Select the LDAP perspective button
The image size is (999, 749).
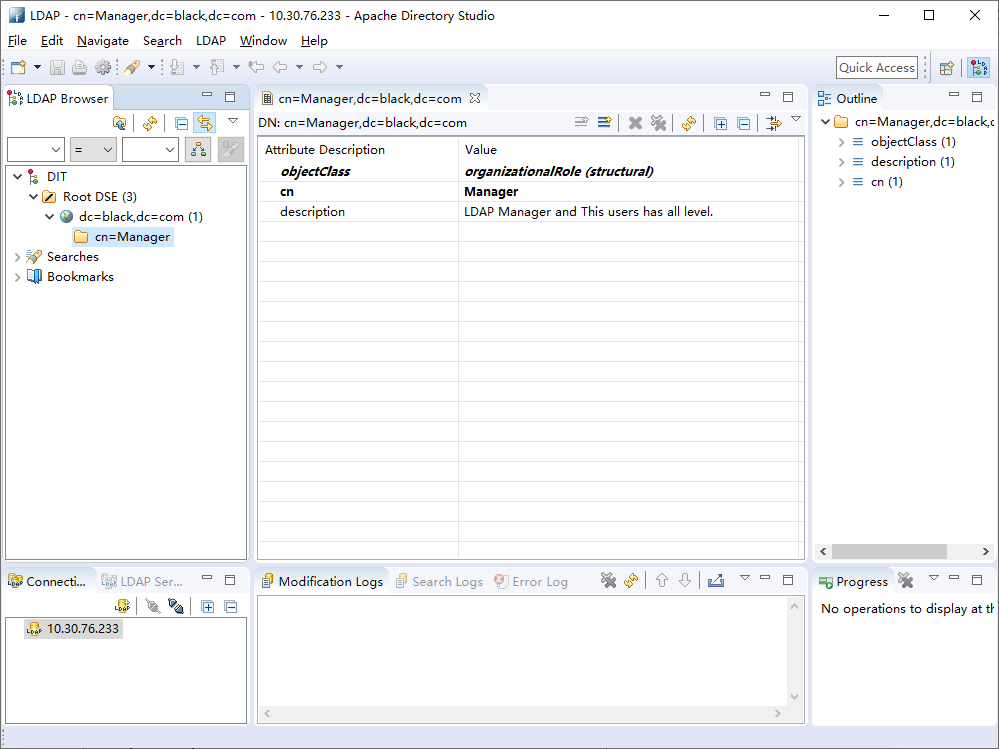tap(979, 68)
